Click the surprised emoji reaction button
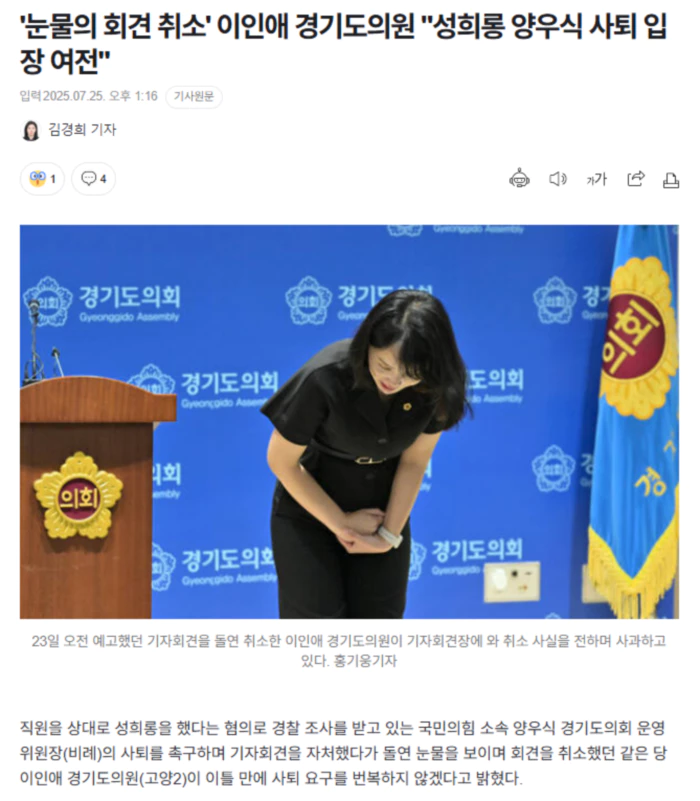 42,179
